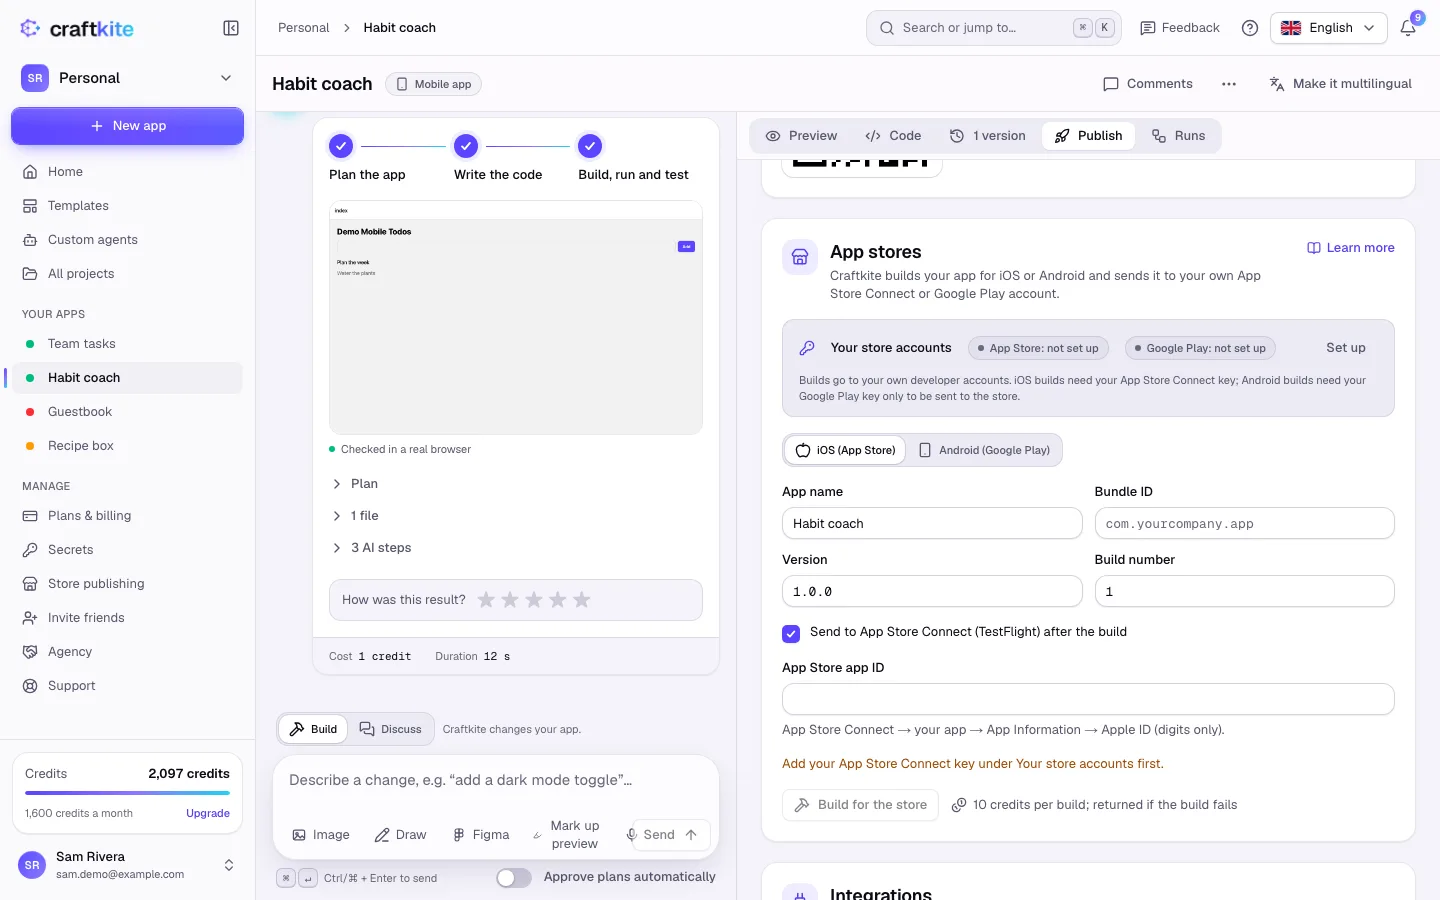The height and width of the screenshot is (900, 1440).
Task: Click Set up store accounts
Action: 1346,348
